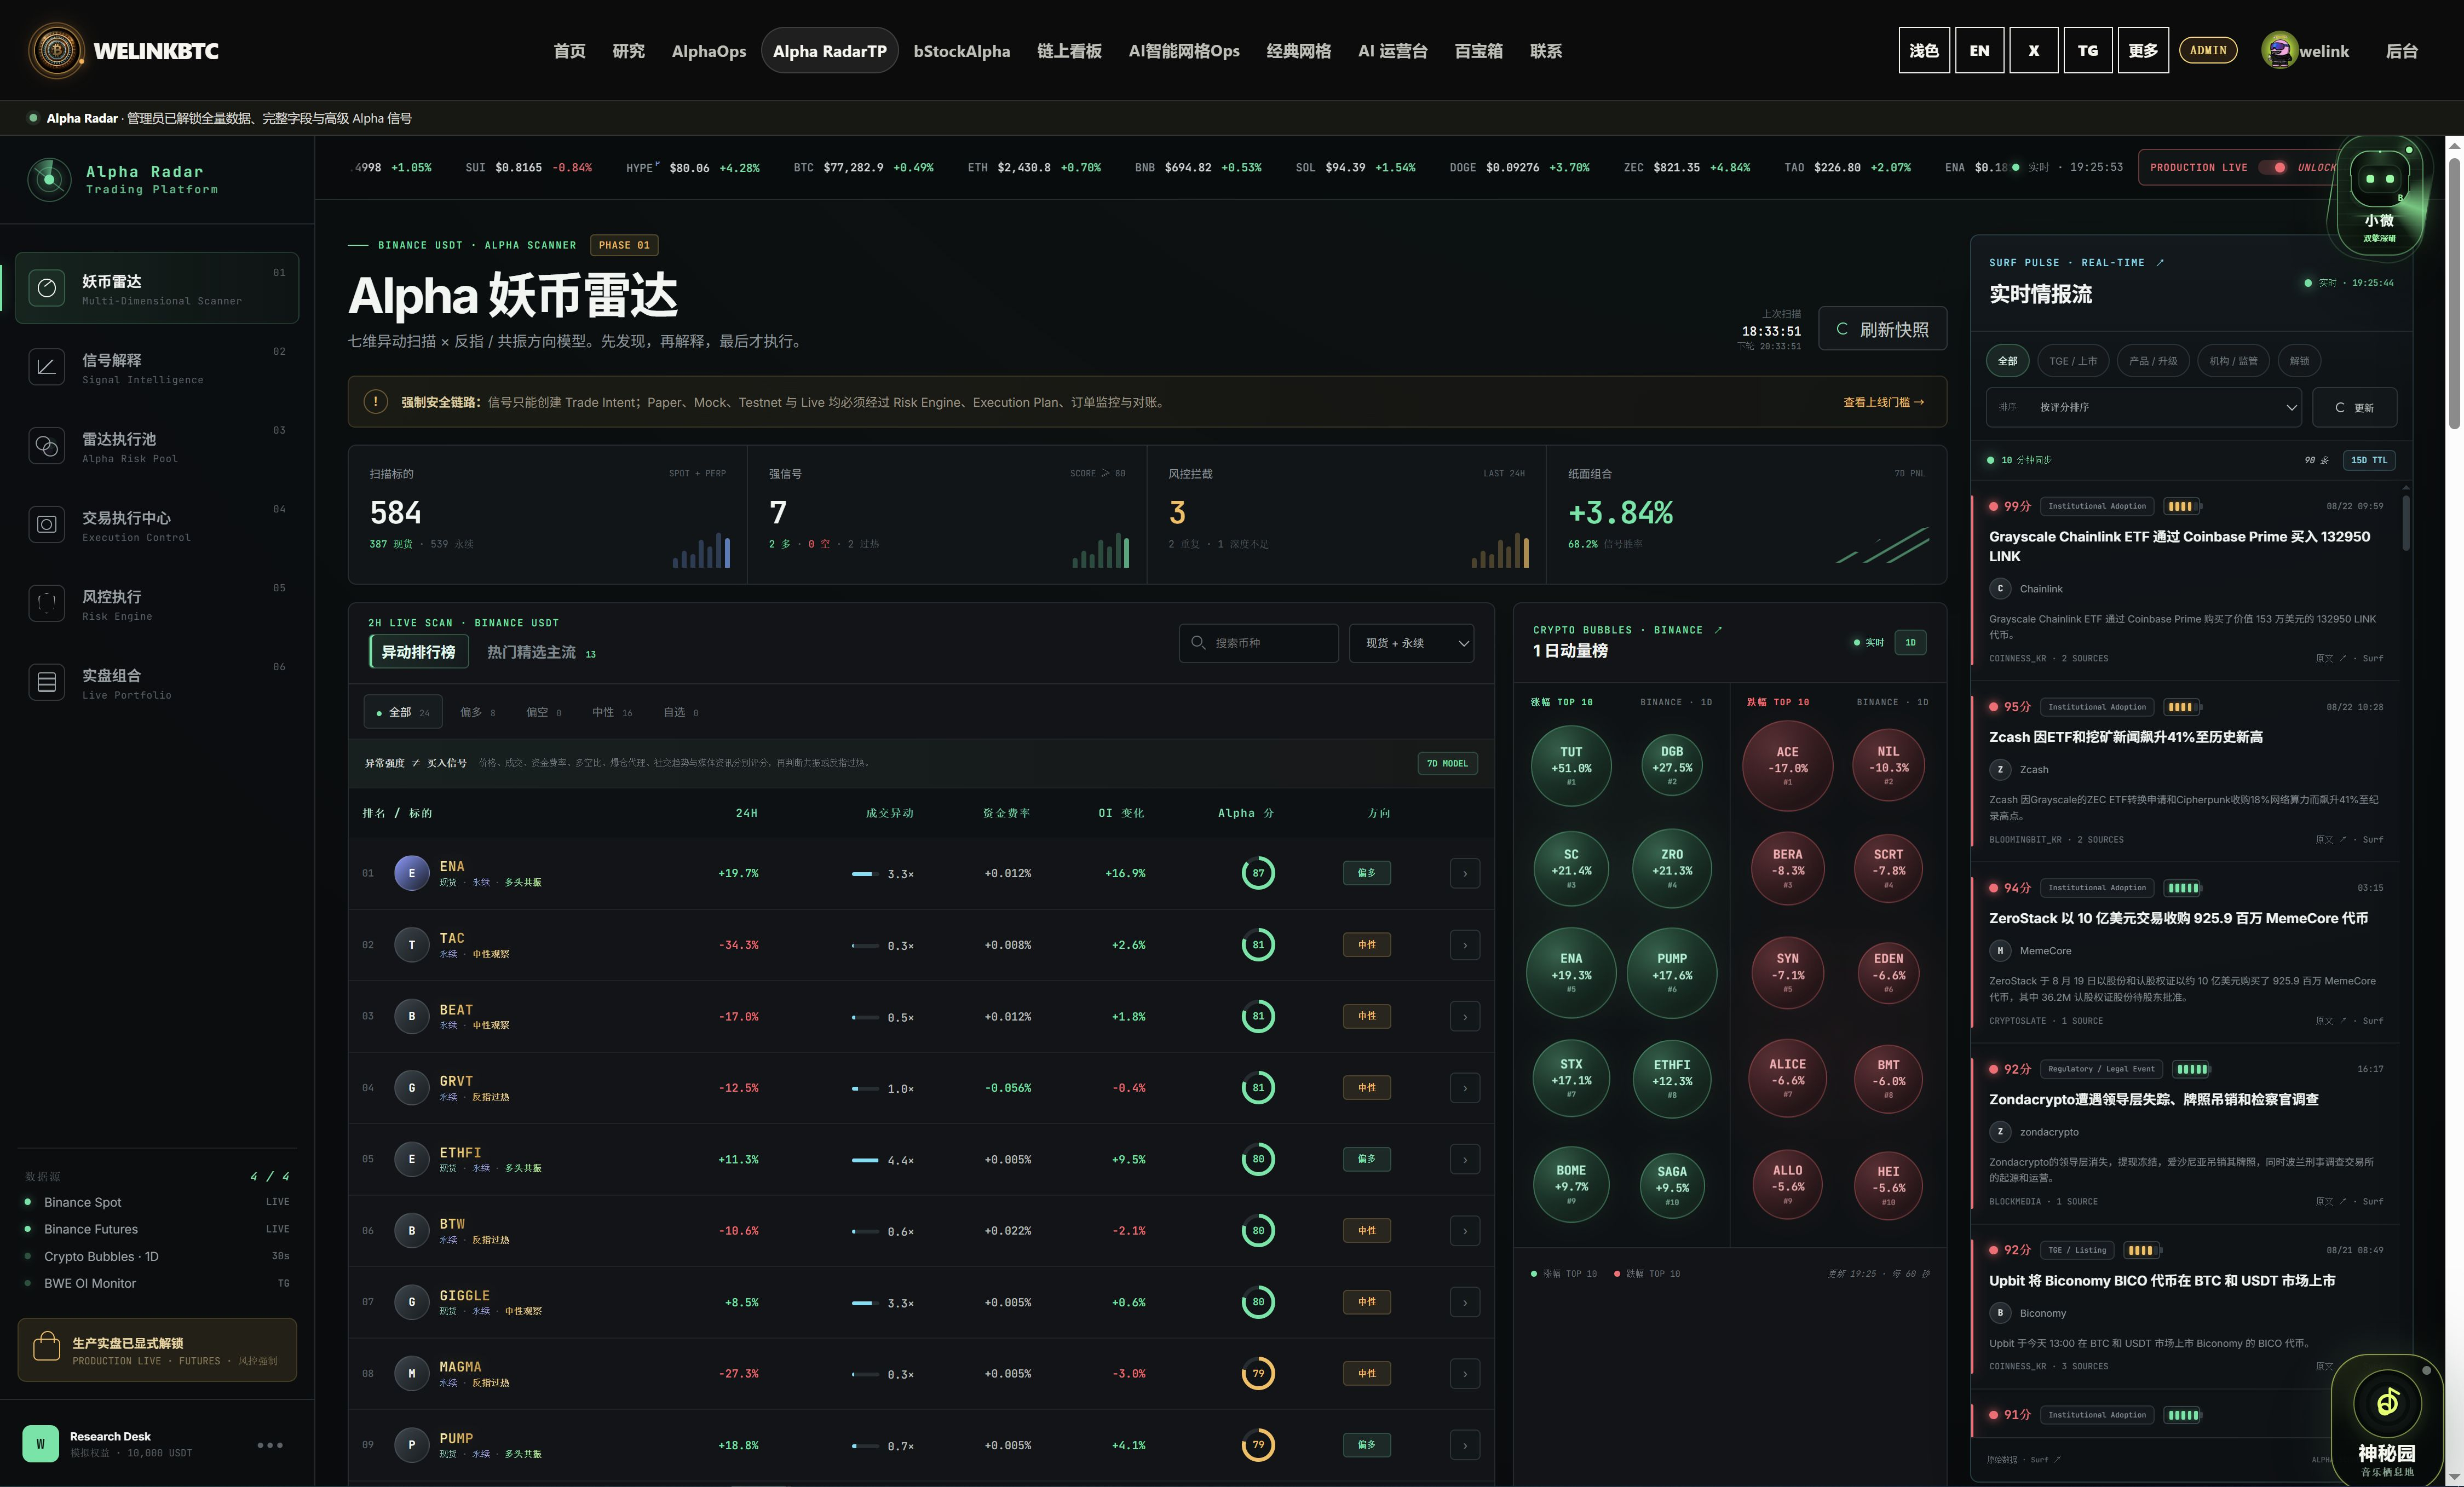Open the 按评分排序 sort dropdown
Image resolution: width=2464 pixels, height=1487 pixels.
click(x=2144, y=407)
